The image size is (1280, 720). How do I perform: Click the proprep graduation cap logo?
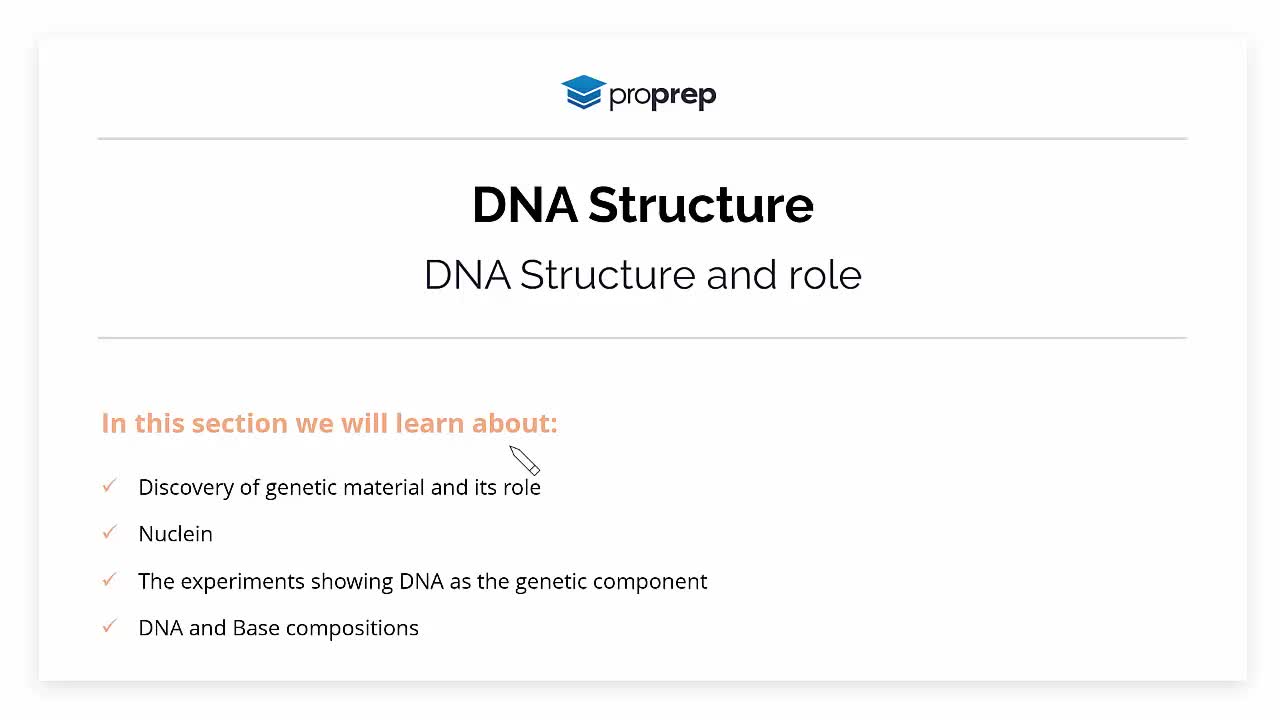584,93
